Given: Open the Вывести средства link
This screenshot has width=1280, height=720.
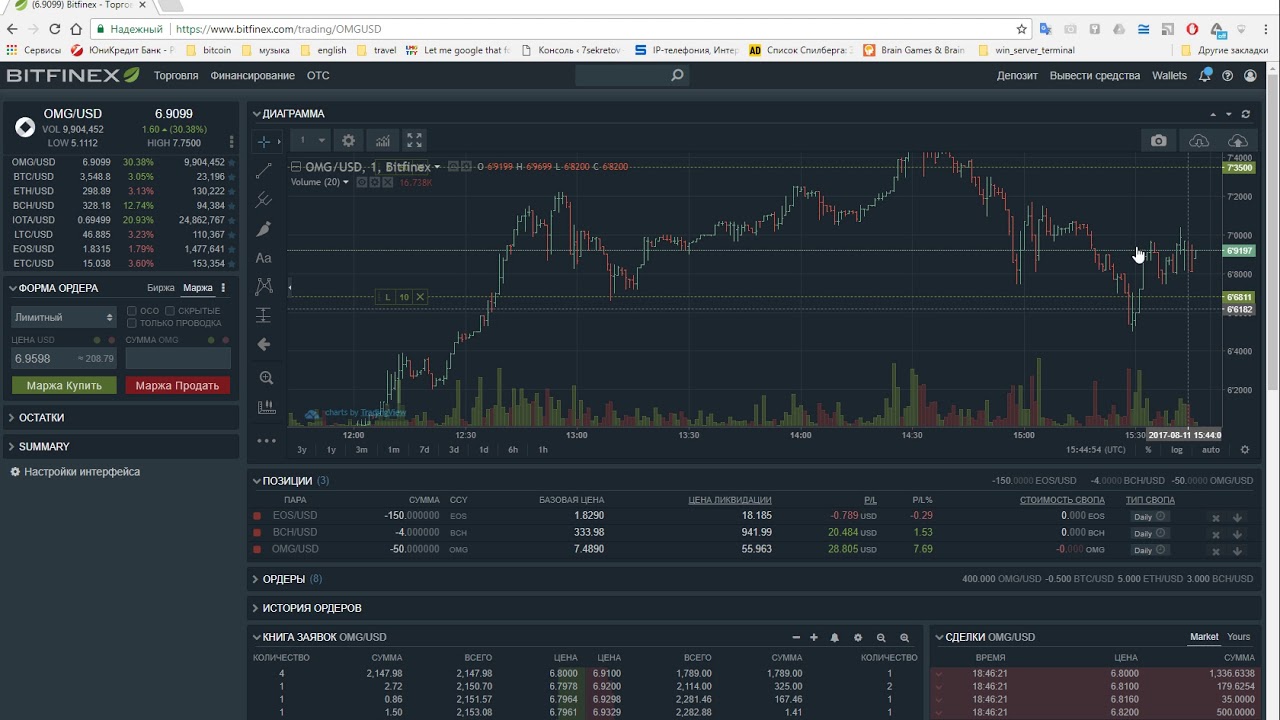Looking at the screenshot, I should pyautogui.click(x=1095, y=76).
